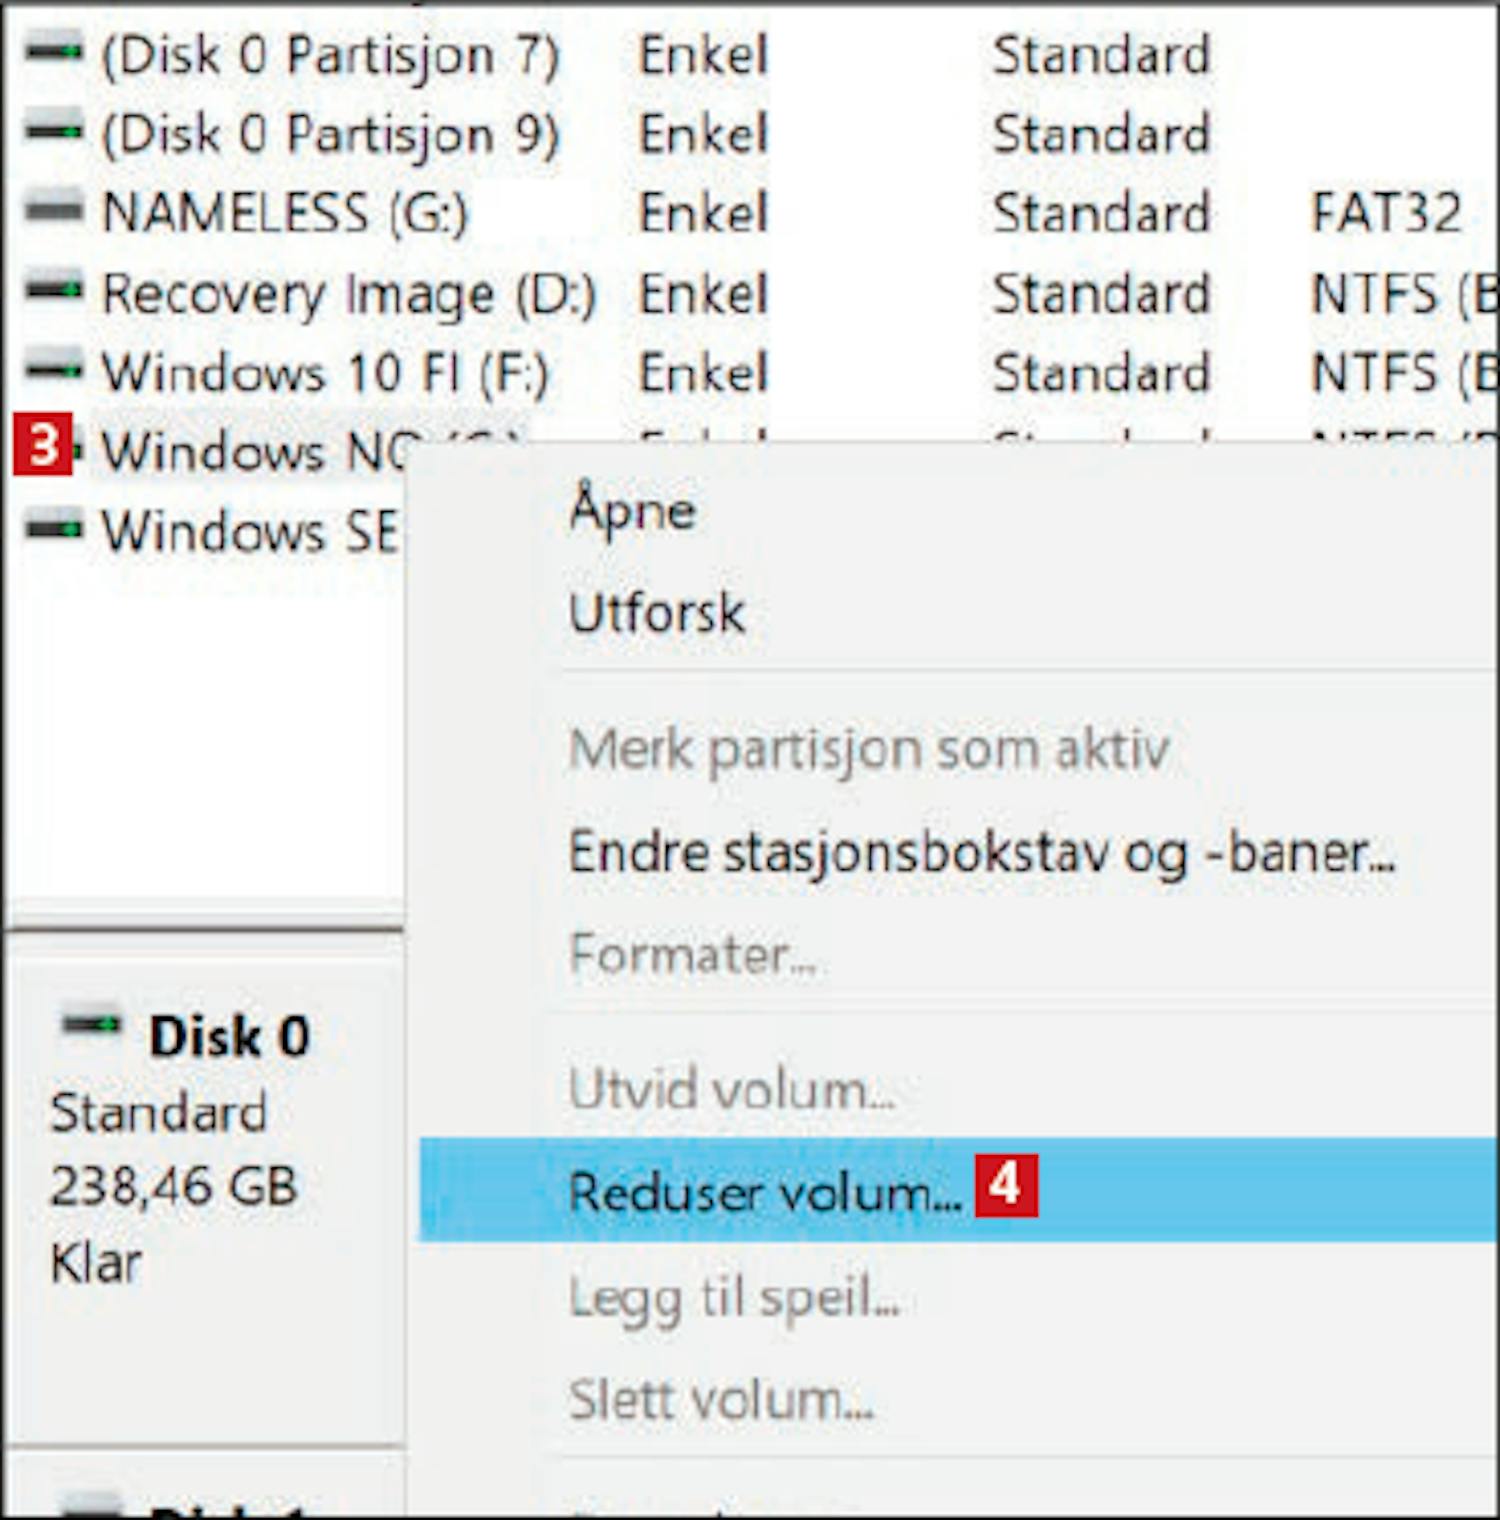
Task: Select Endre stasjonsbokstav og -baner
Action: (982, 854)
